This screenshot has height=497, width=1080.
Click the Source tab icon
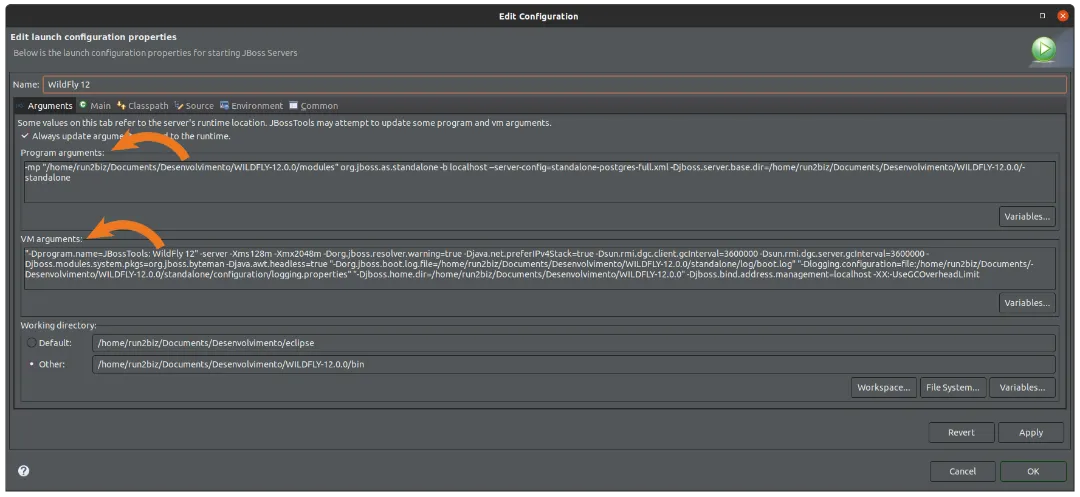point(179,105)
